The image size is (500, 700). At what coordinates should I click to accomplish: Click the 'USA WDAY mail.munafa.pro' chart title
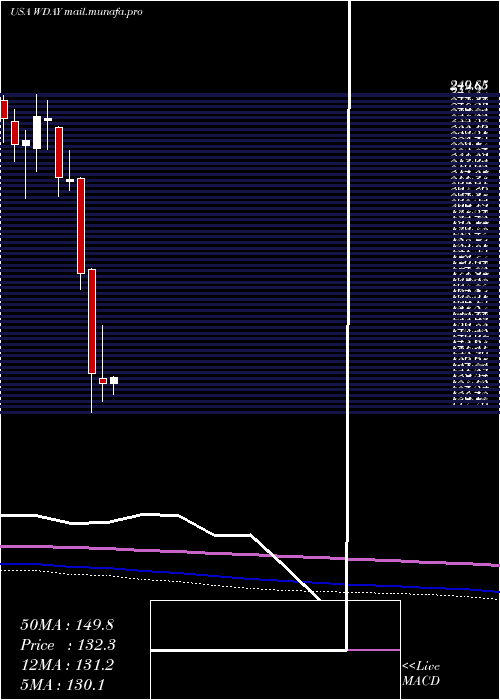point(76,12)
